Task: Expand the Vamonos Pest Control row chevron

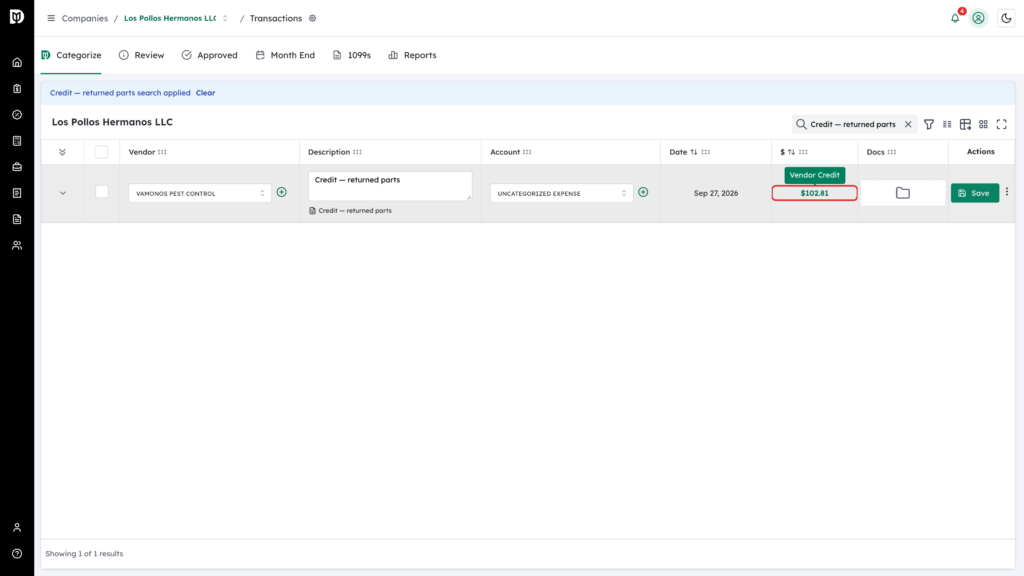Action: 63,193
